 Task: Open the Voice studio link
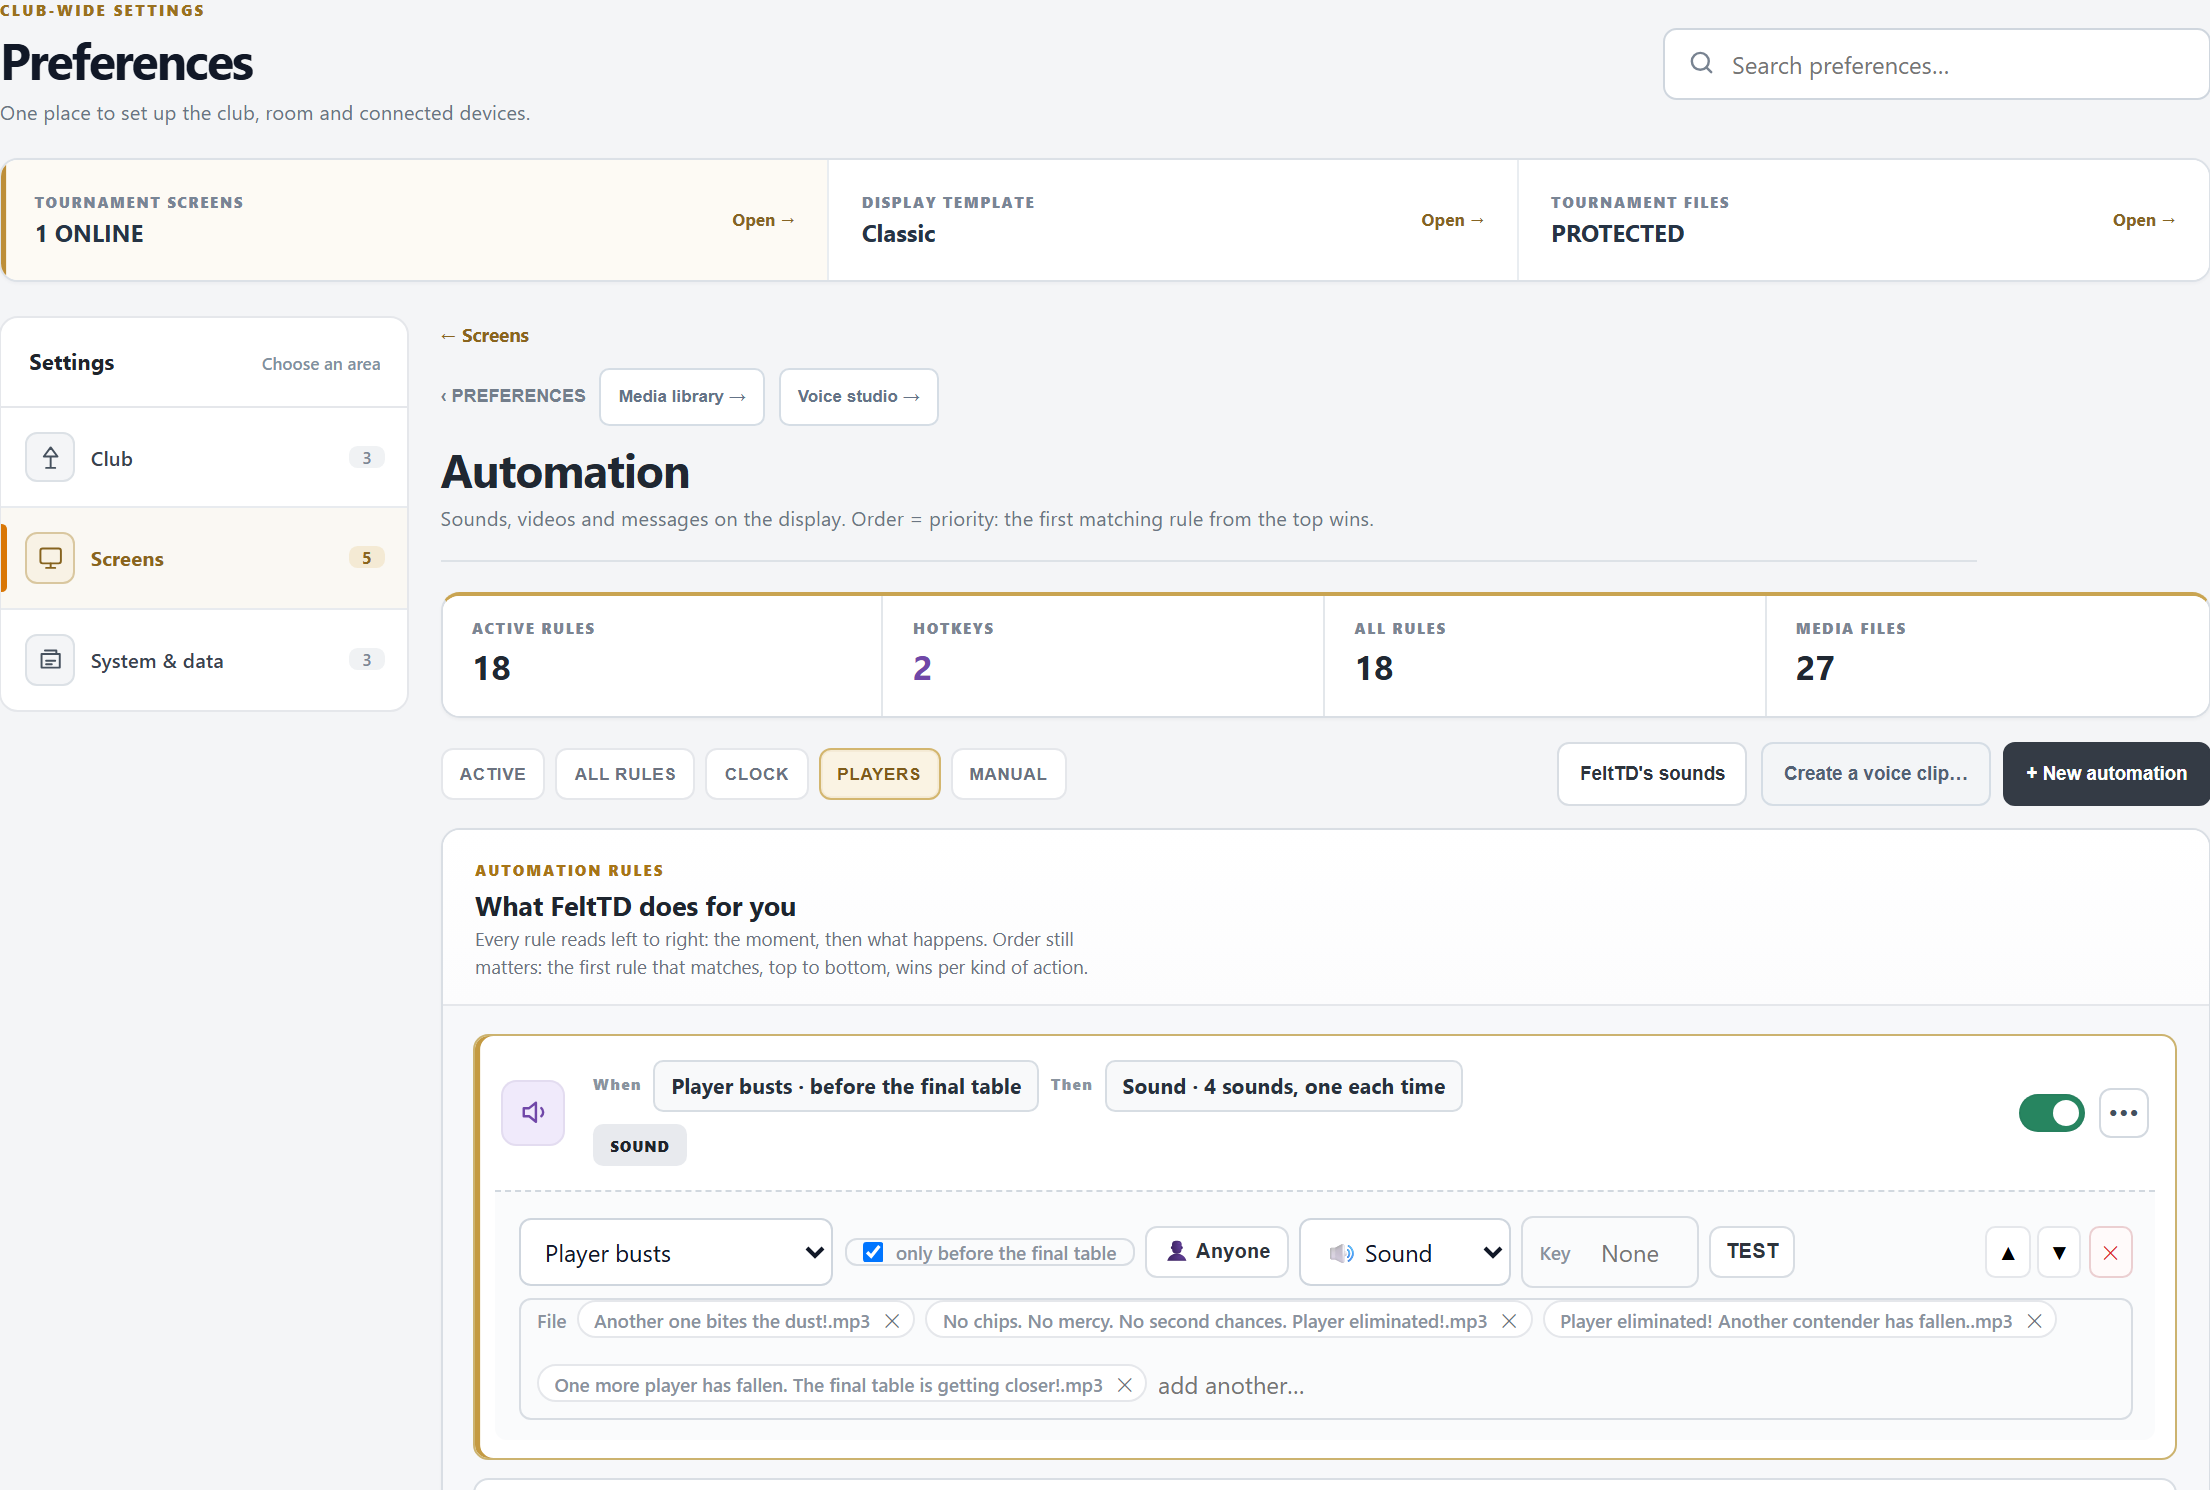click(858, 396)
